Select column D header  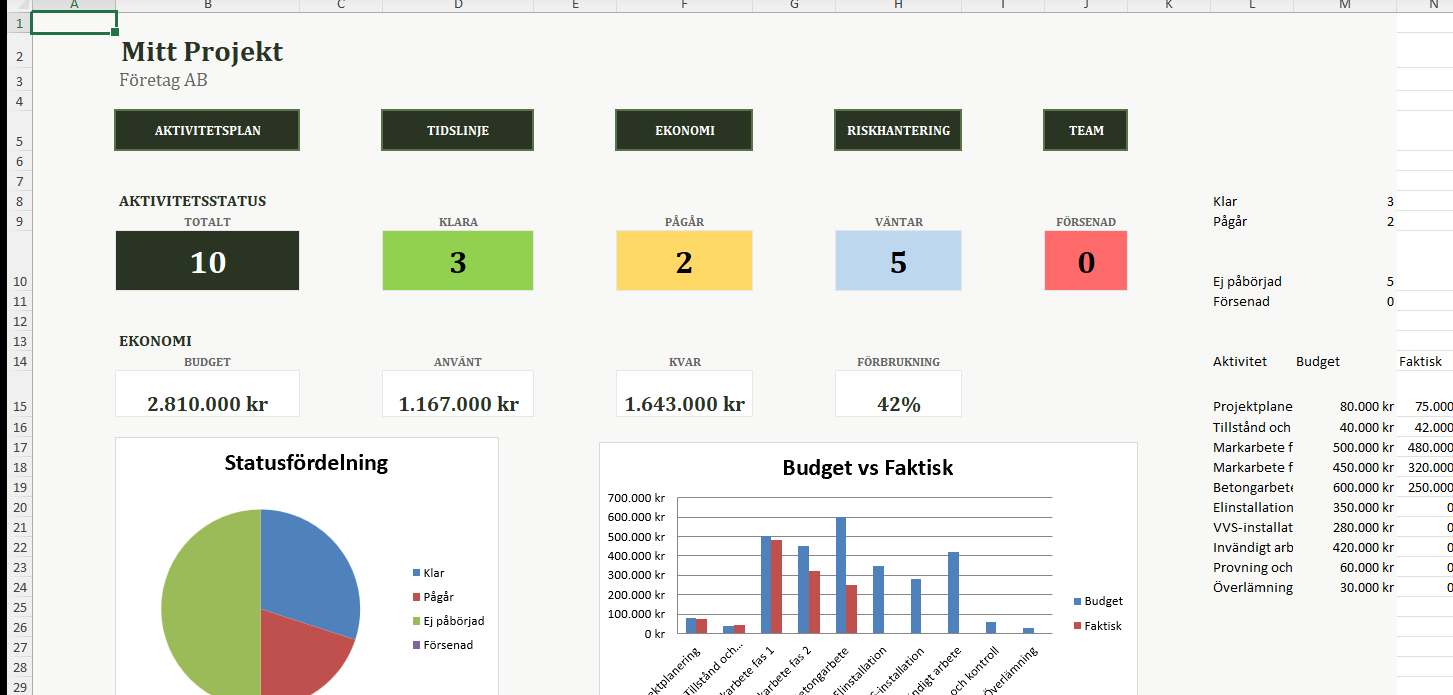tap(458, 5)
